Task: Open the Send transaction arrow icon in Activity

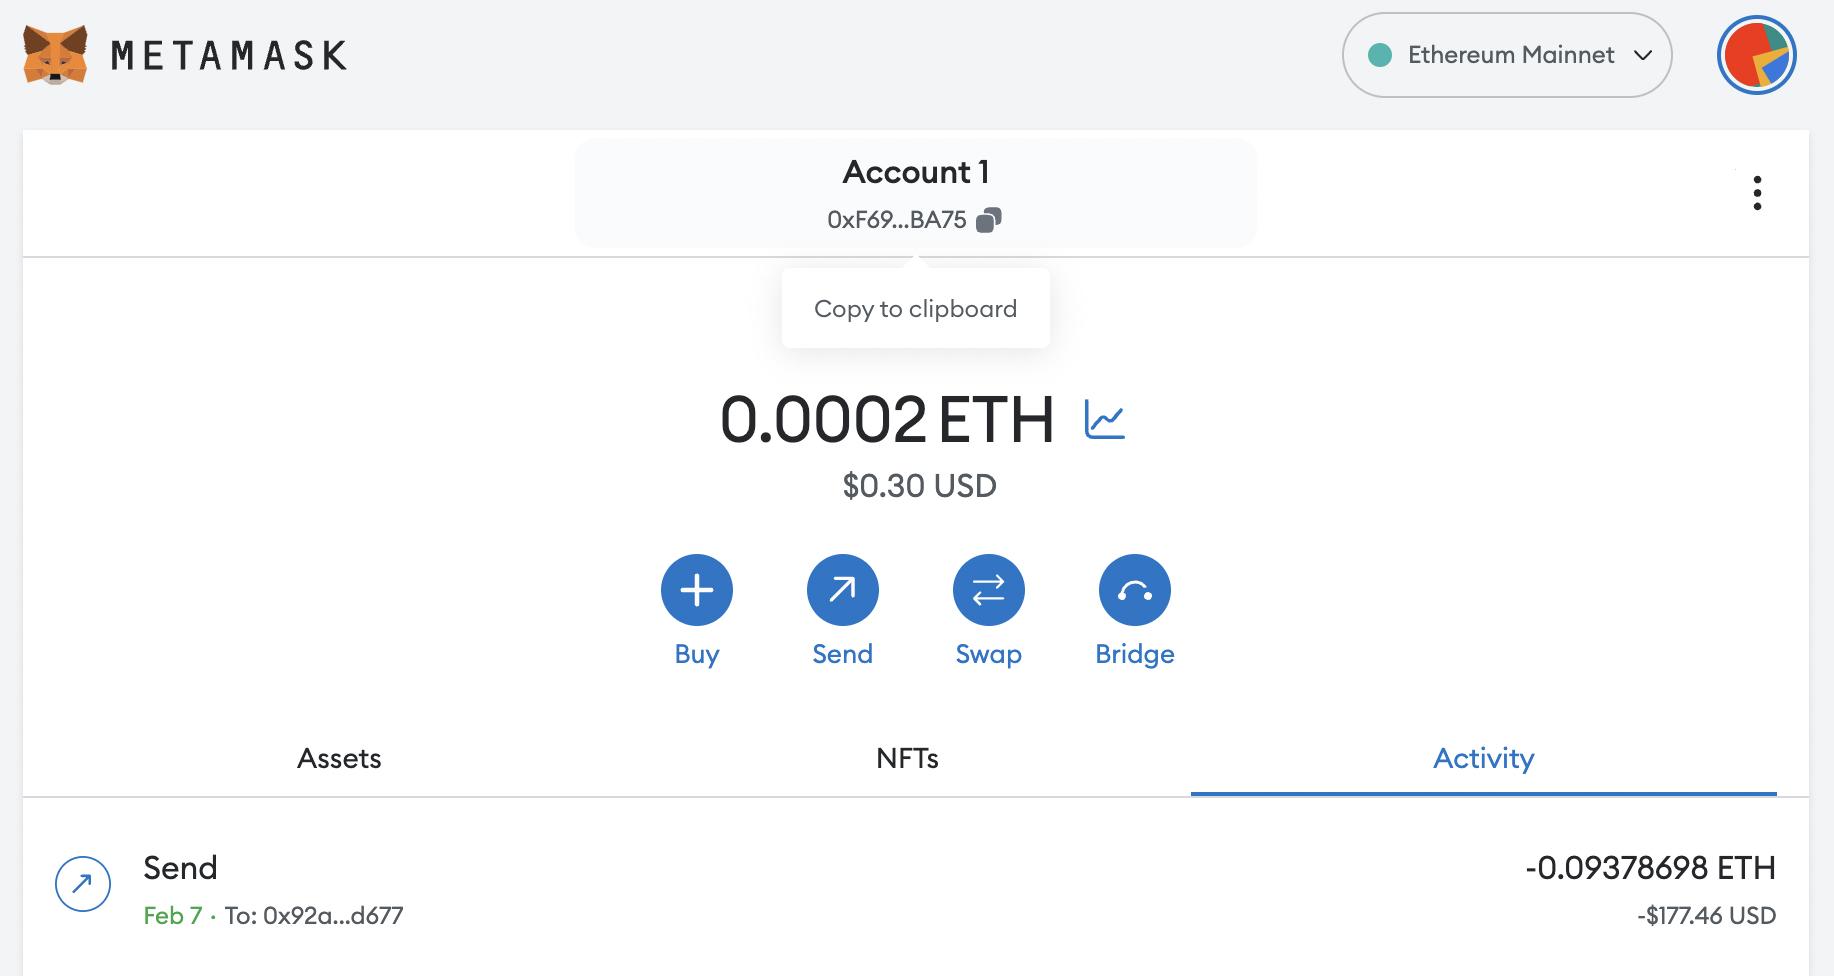Action: (83, 884)
